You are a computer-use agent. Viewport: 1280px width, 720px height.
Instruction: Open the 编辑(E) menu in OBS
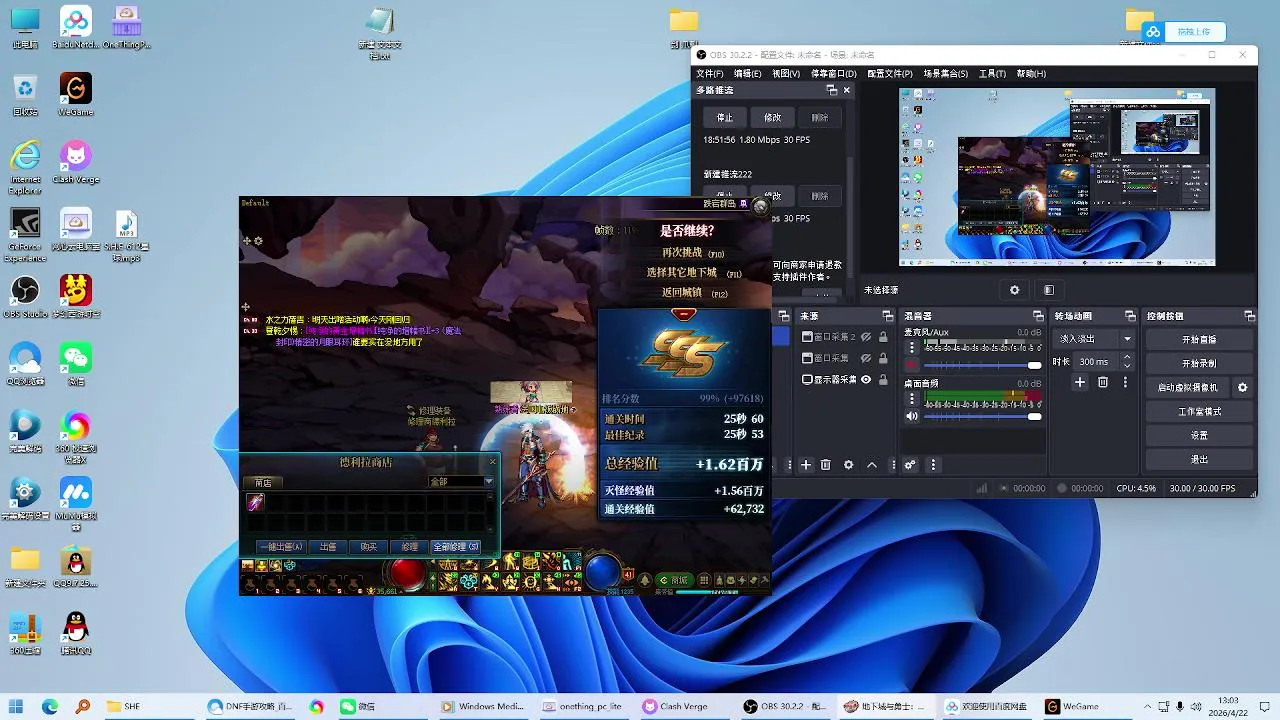tap(747, 73)
